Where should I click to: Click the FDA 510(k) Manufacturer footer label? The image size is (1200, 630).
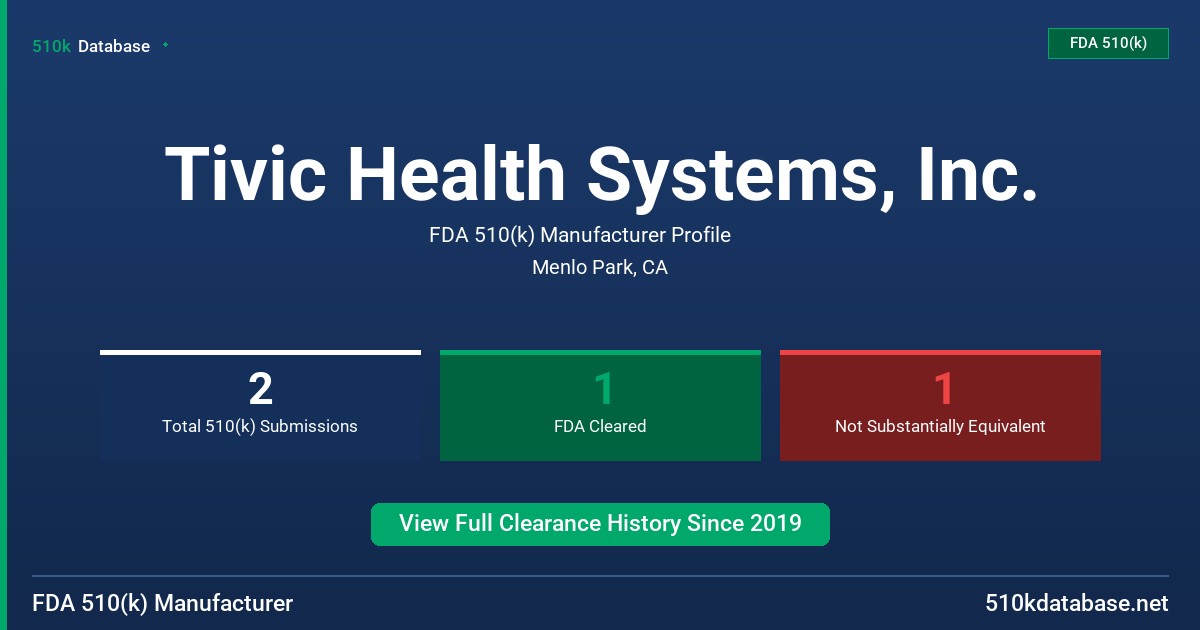click(x=163, y=603)
